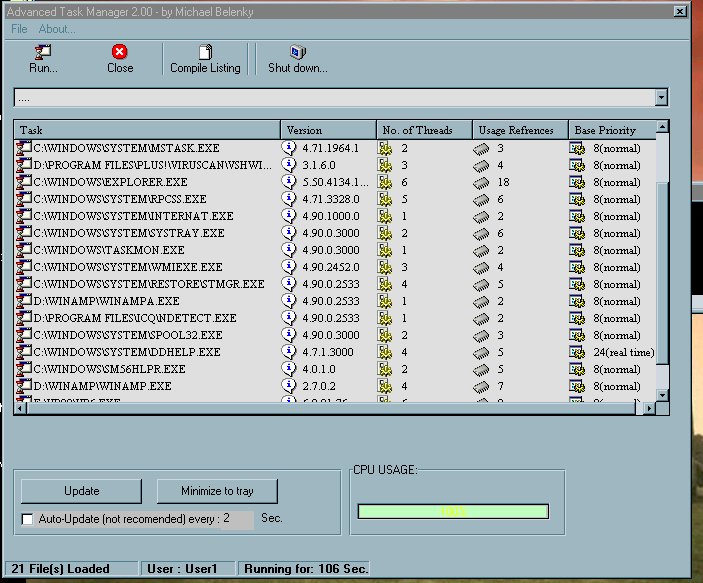703x583 pixels.
Task: Click the 21 File(s) Loaded status text
Action: tap(61, 569)
